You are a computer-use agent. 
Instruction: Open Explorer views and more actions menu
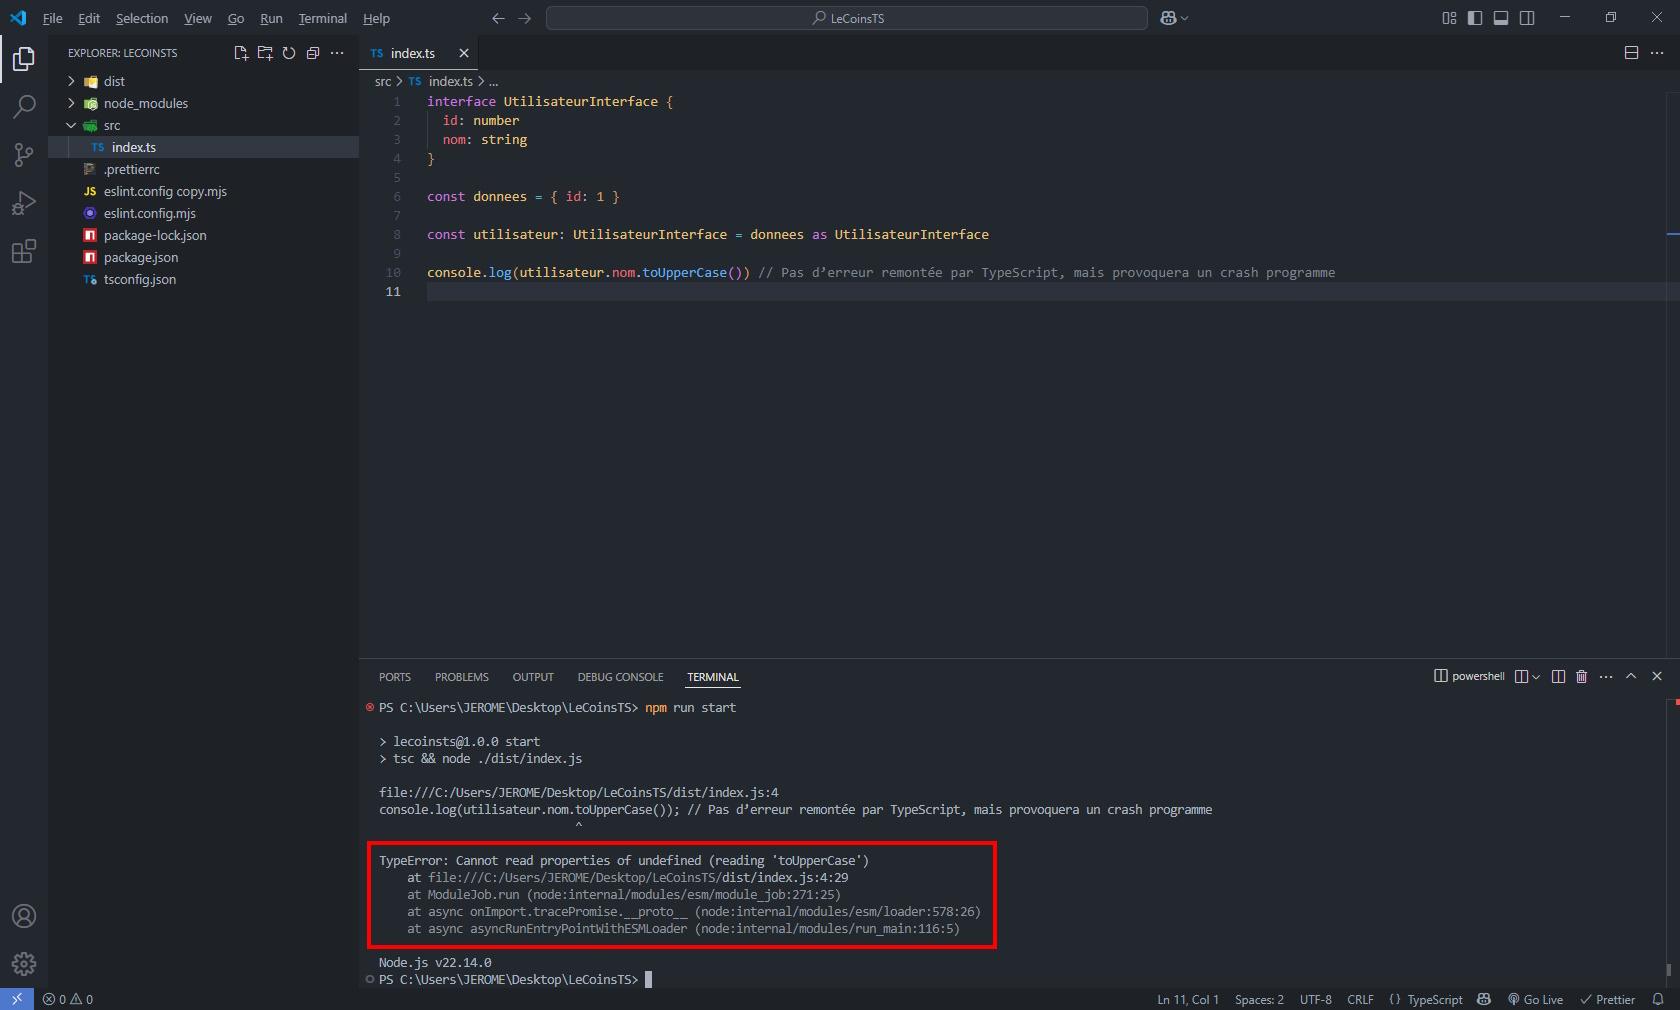337,53
